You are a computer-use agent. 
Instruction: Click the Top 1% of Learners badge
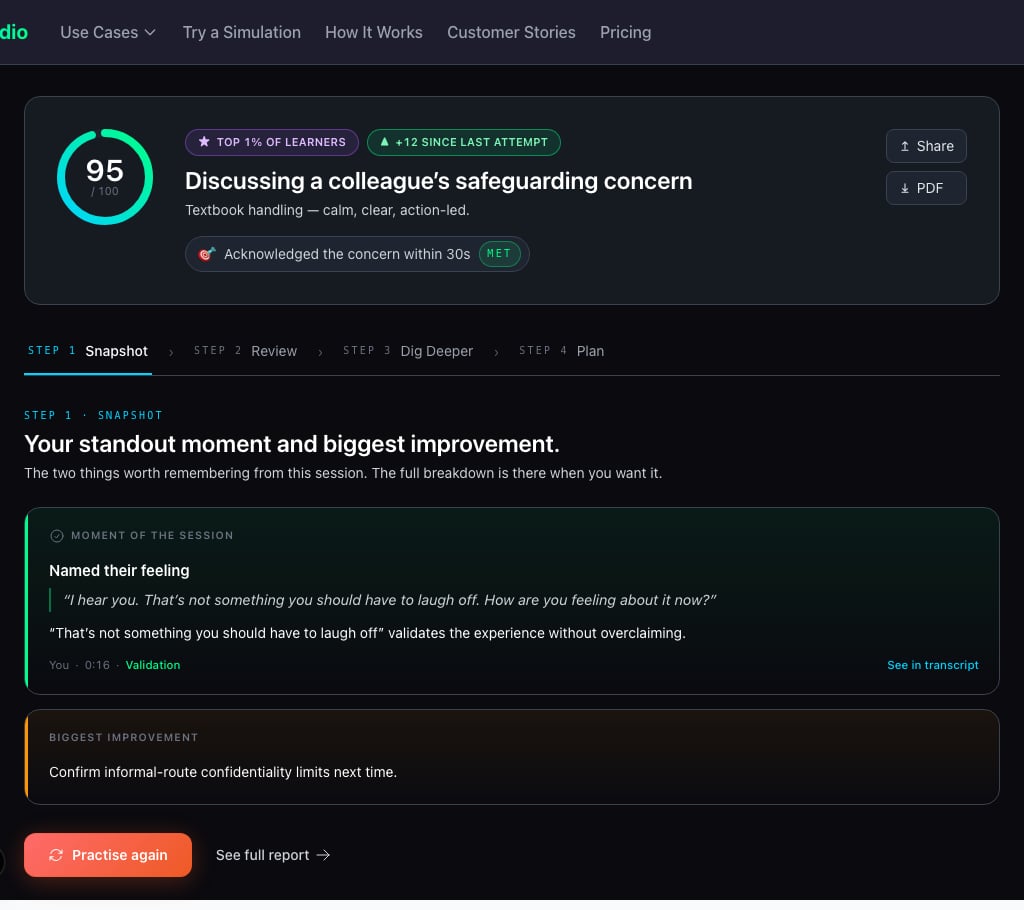coord(272,142)
